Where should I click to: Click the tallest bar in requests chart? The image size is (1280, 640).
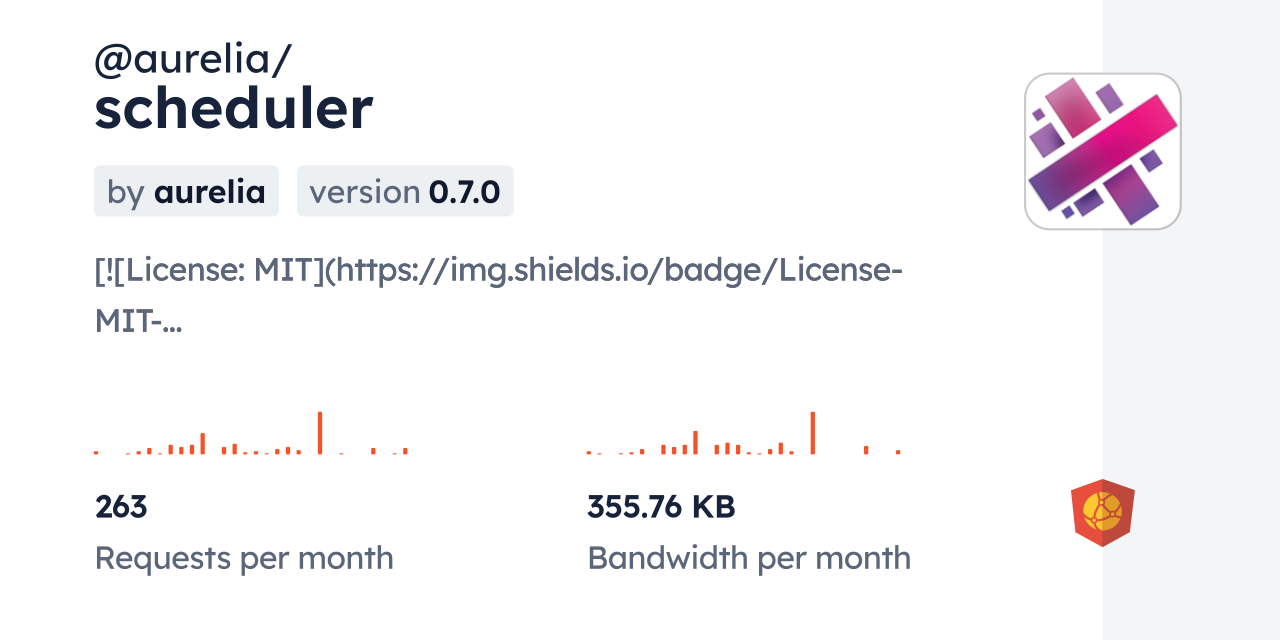point(320,433)
